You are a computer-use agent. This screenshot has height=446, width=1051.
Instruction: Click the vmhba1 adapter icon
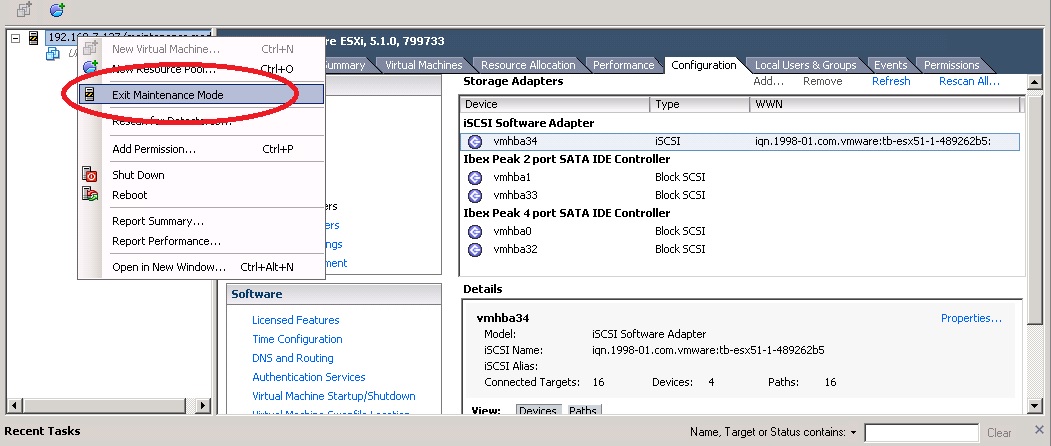point(475,177)
